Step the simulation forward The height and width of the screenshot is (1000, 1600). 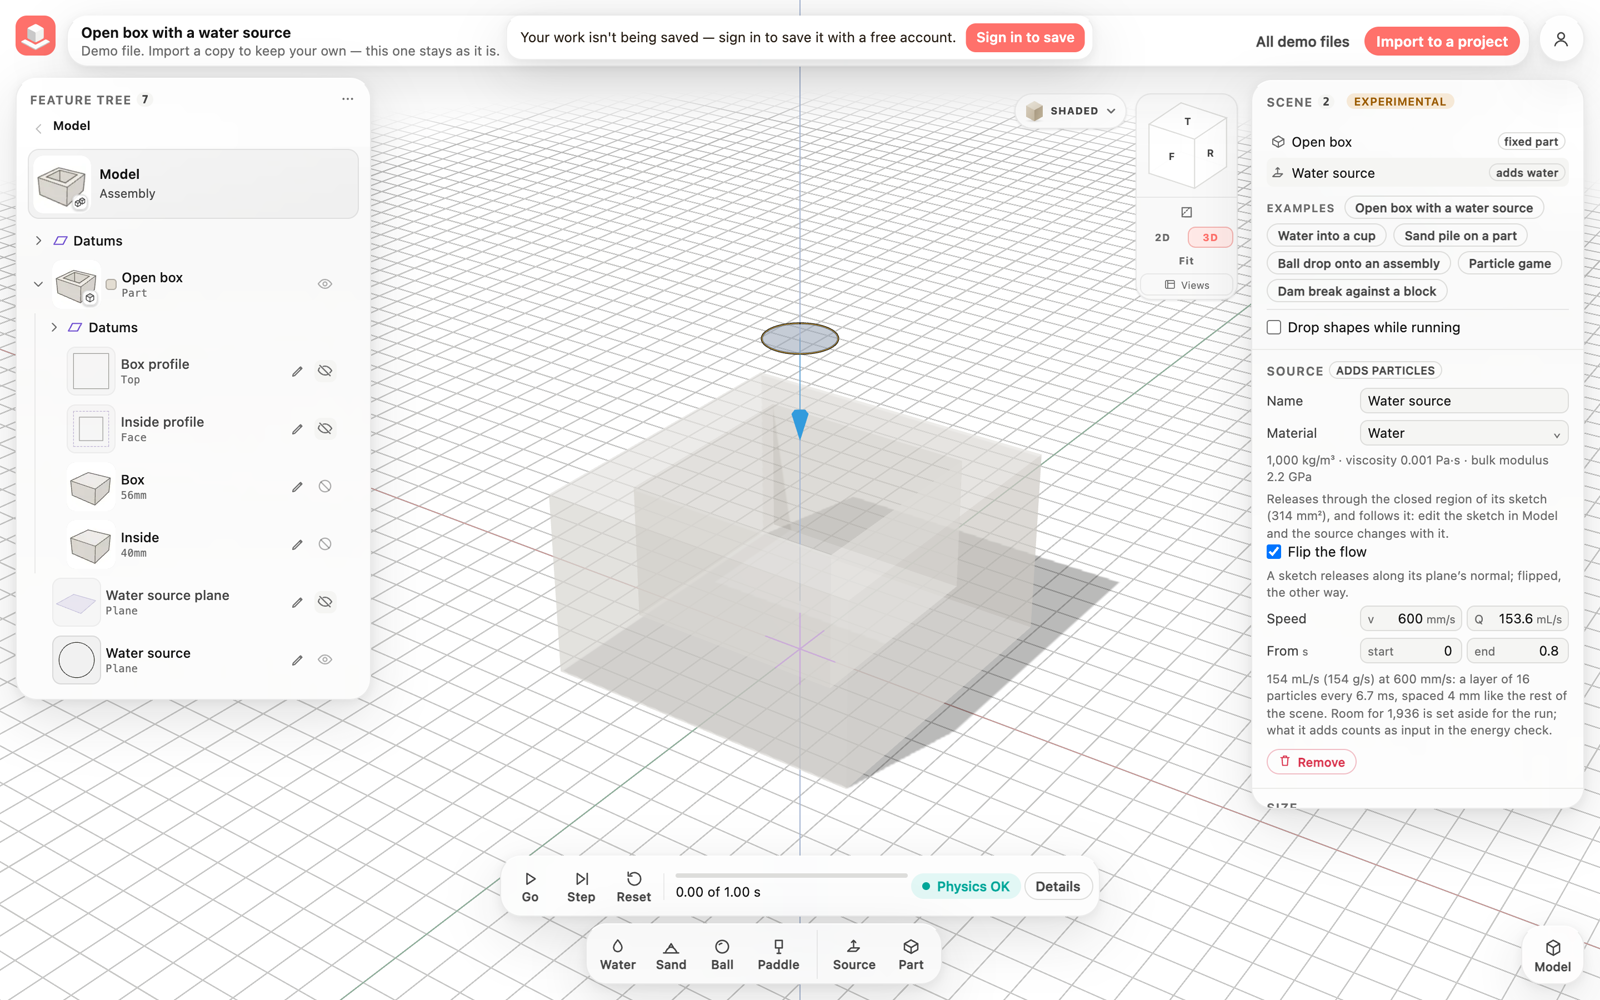pos(581,887)
